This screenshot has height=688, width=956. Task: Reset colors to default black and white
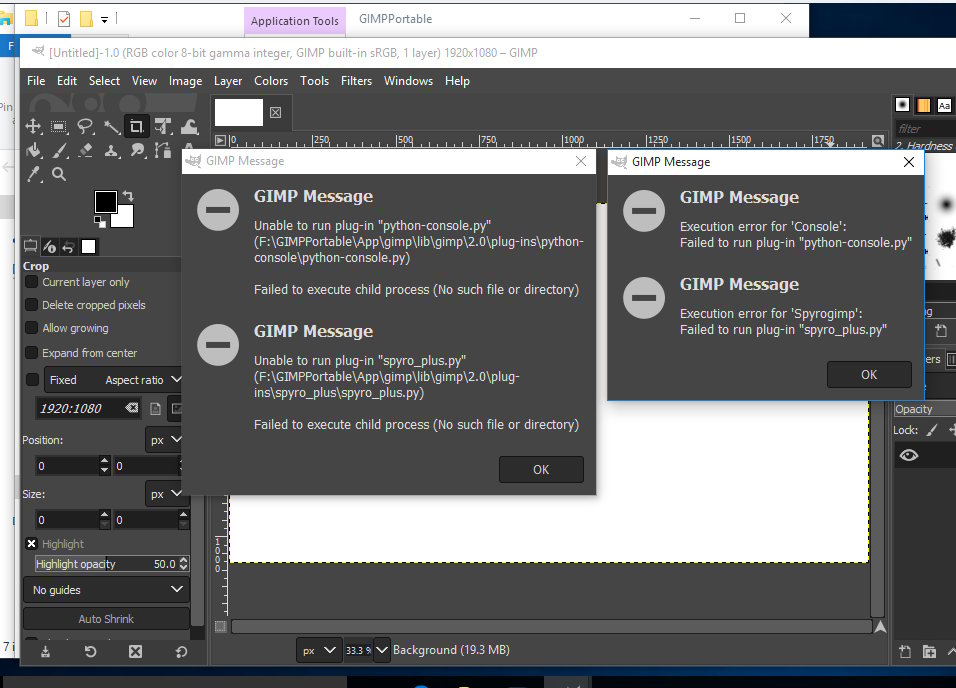coord(99,221)
